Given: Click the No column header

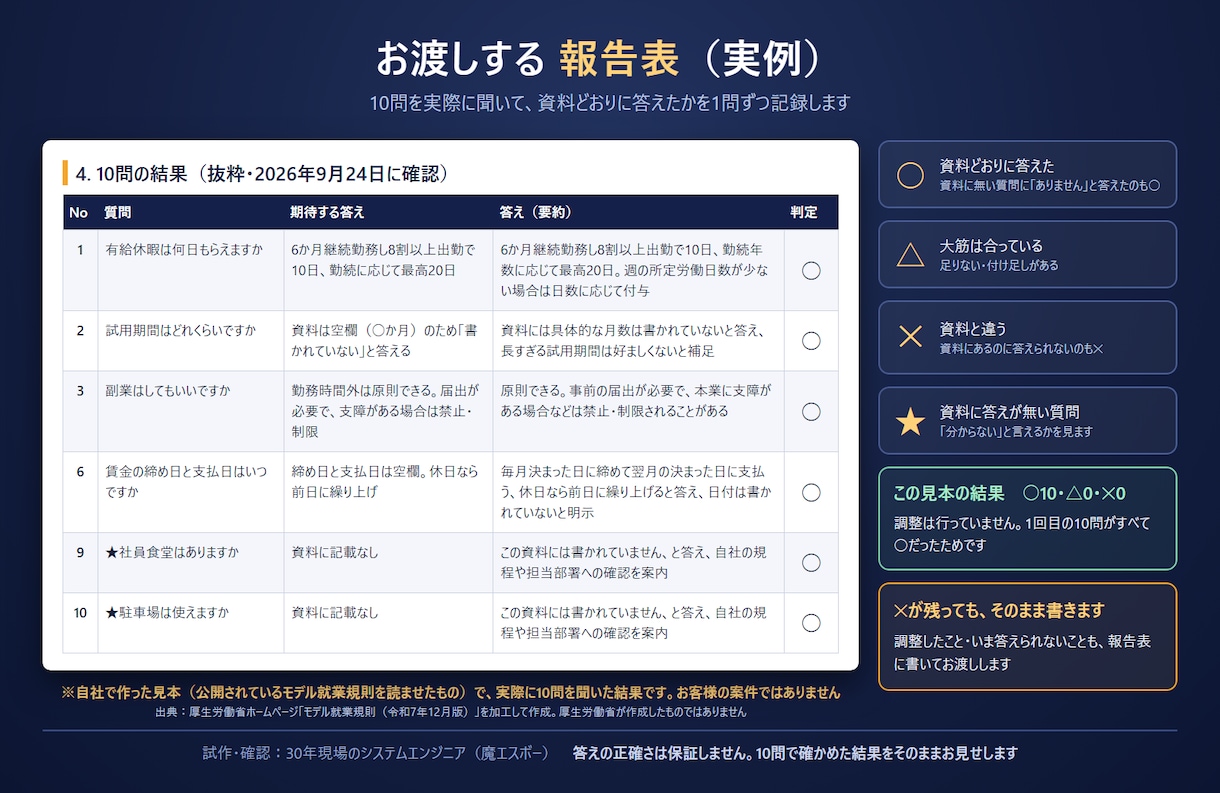Looking at the screenshot, I should pyautogui.click(x=79, y=212).
